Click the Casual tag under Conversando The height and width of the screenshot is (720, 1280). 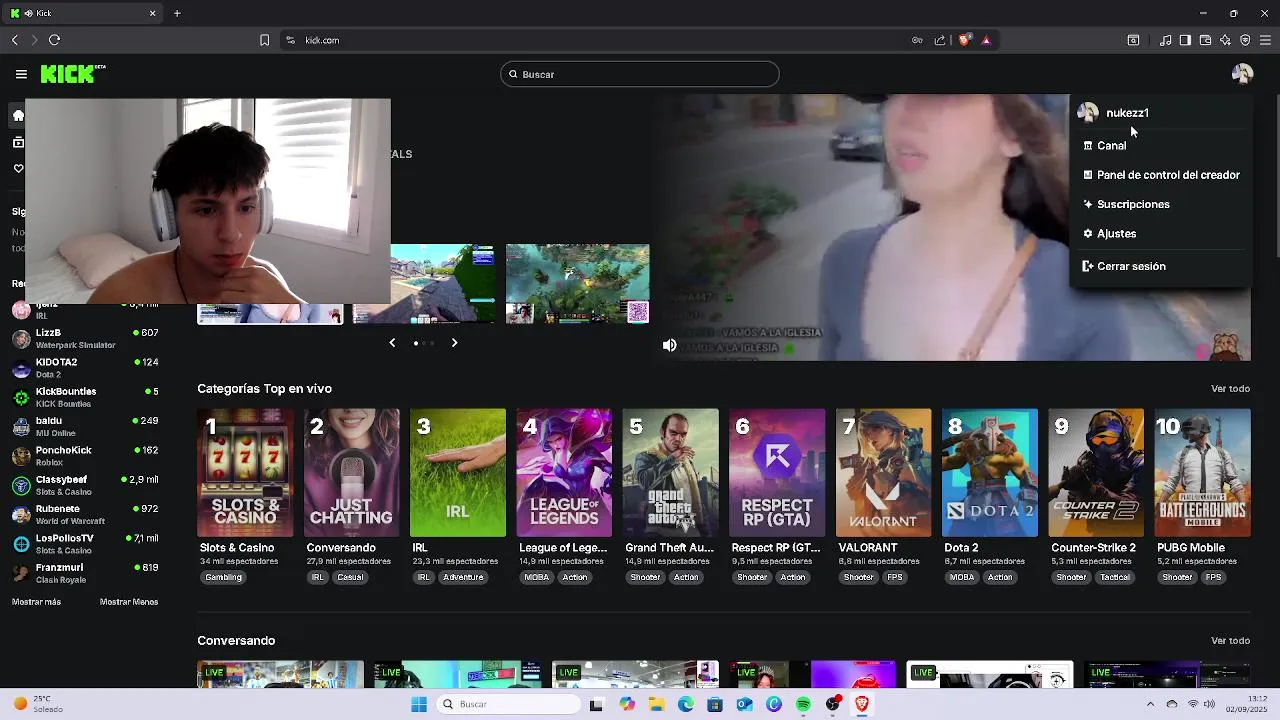[350, 578]
